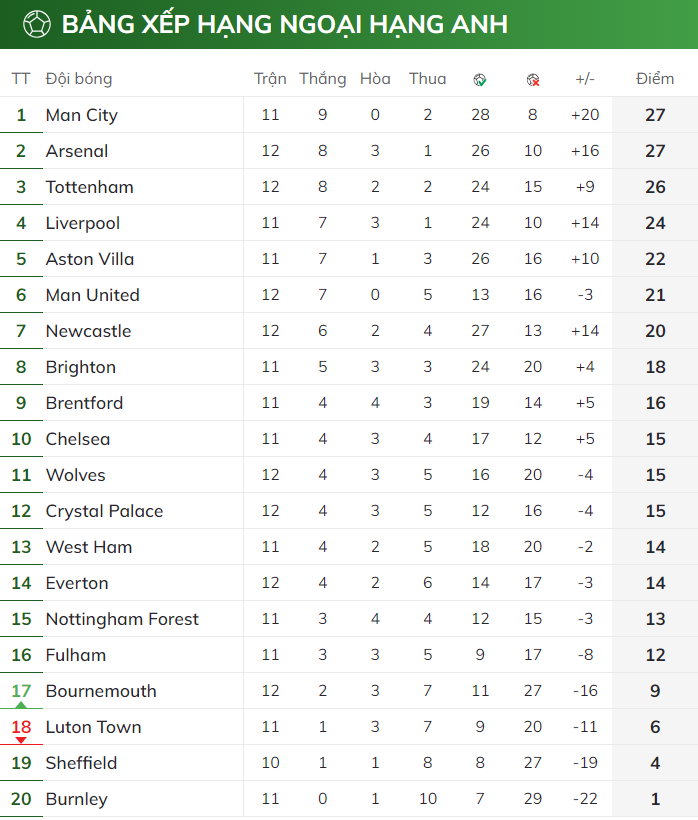Click the Burnley team name
The image size is (698, 820).
click(76, 799)
